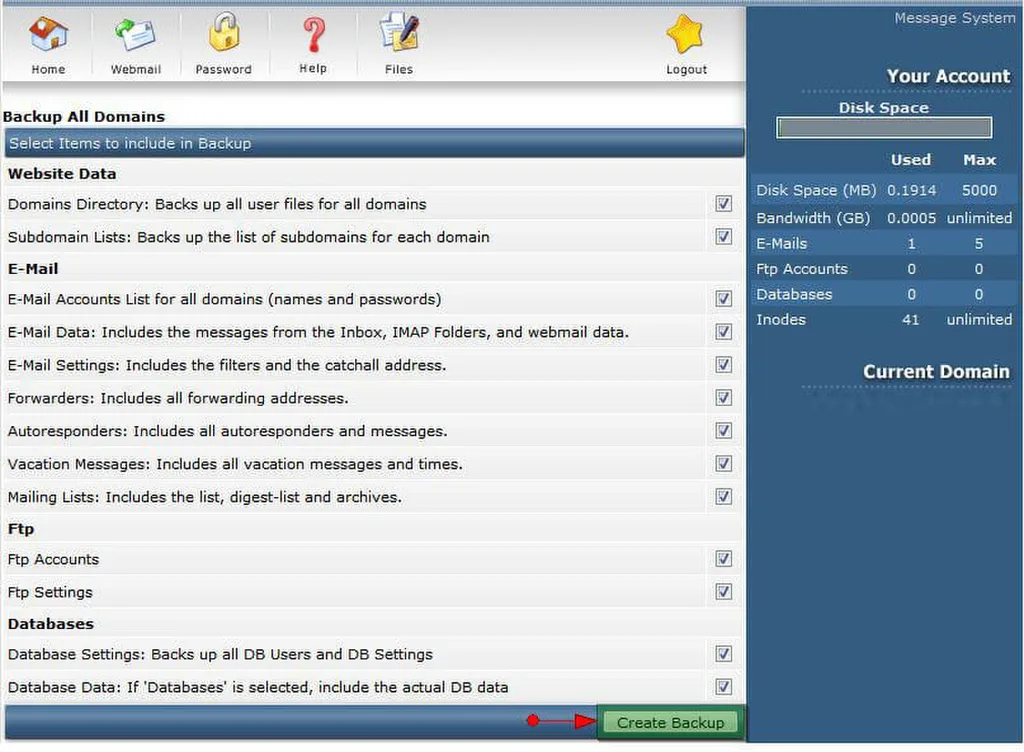Open the Files document icon

click(x=399, y=33)
